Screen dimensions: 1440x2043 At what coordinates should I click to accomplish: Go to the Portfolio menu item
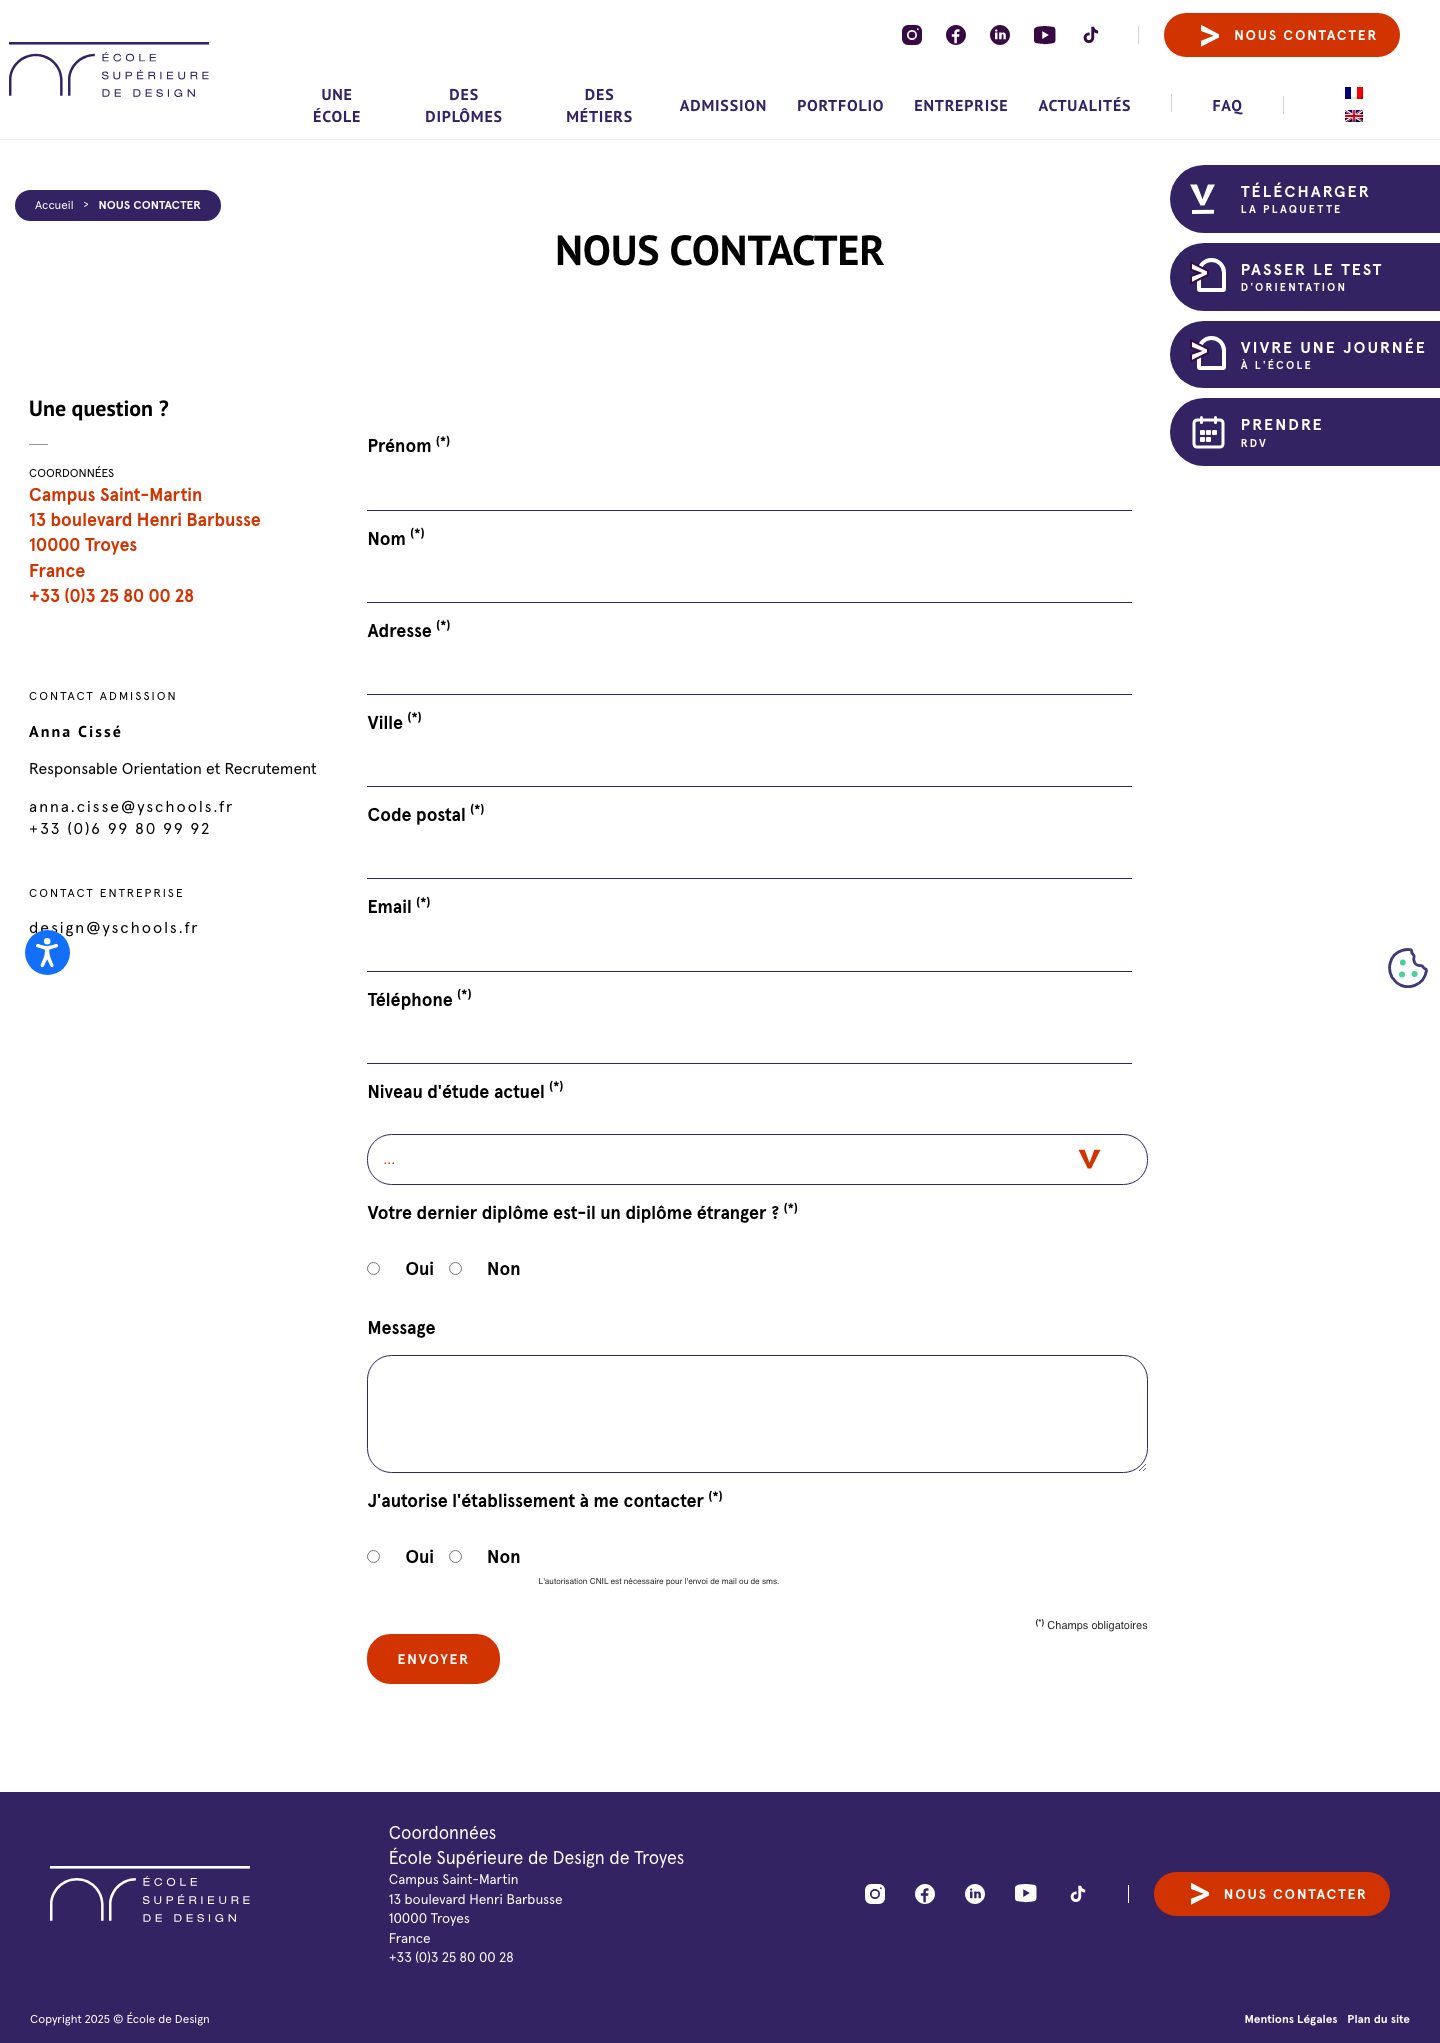pos(840,106)
